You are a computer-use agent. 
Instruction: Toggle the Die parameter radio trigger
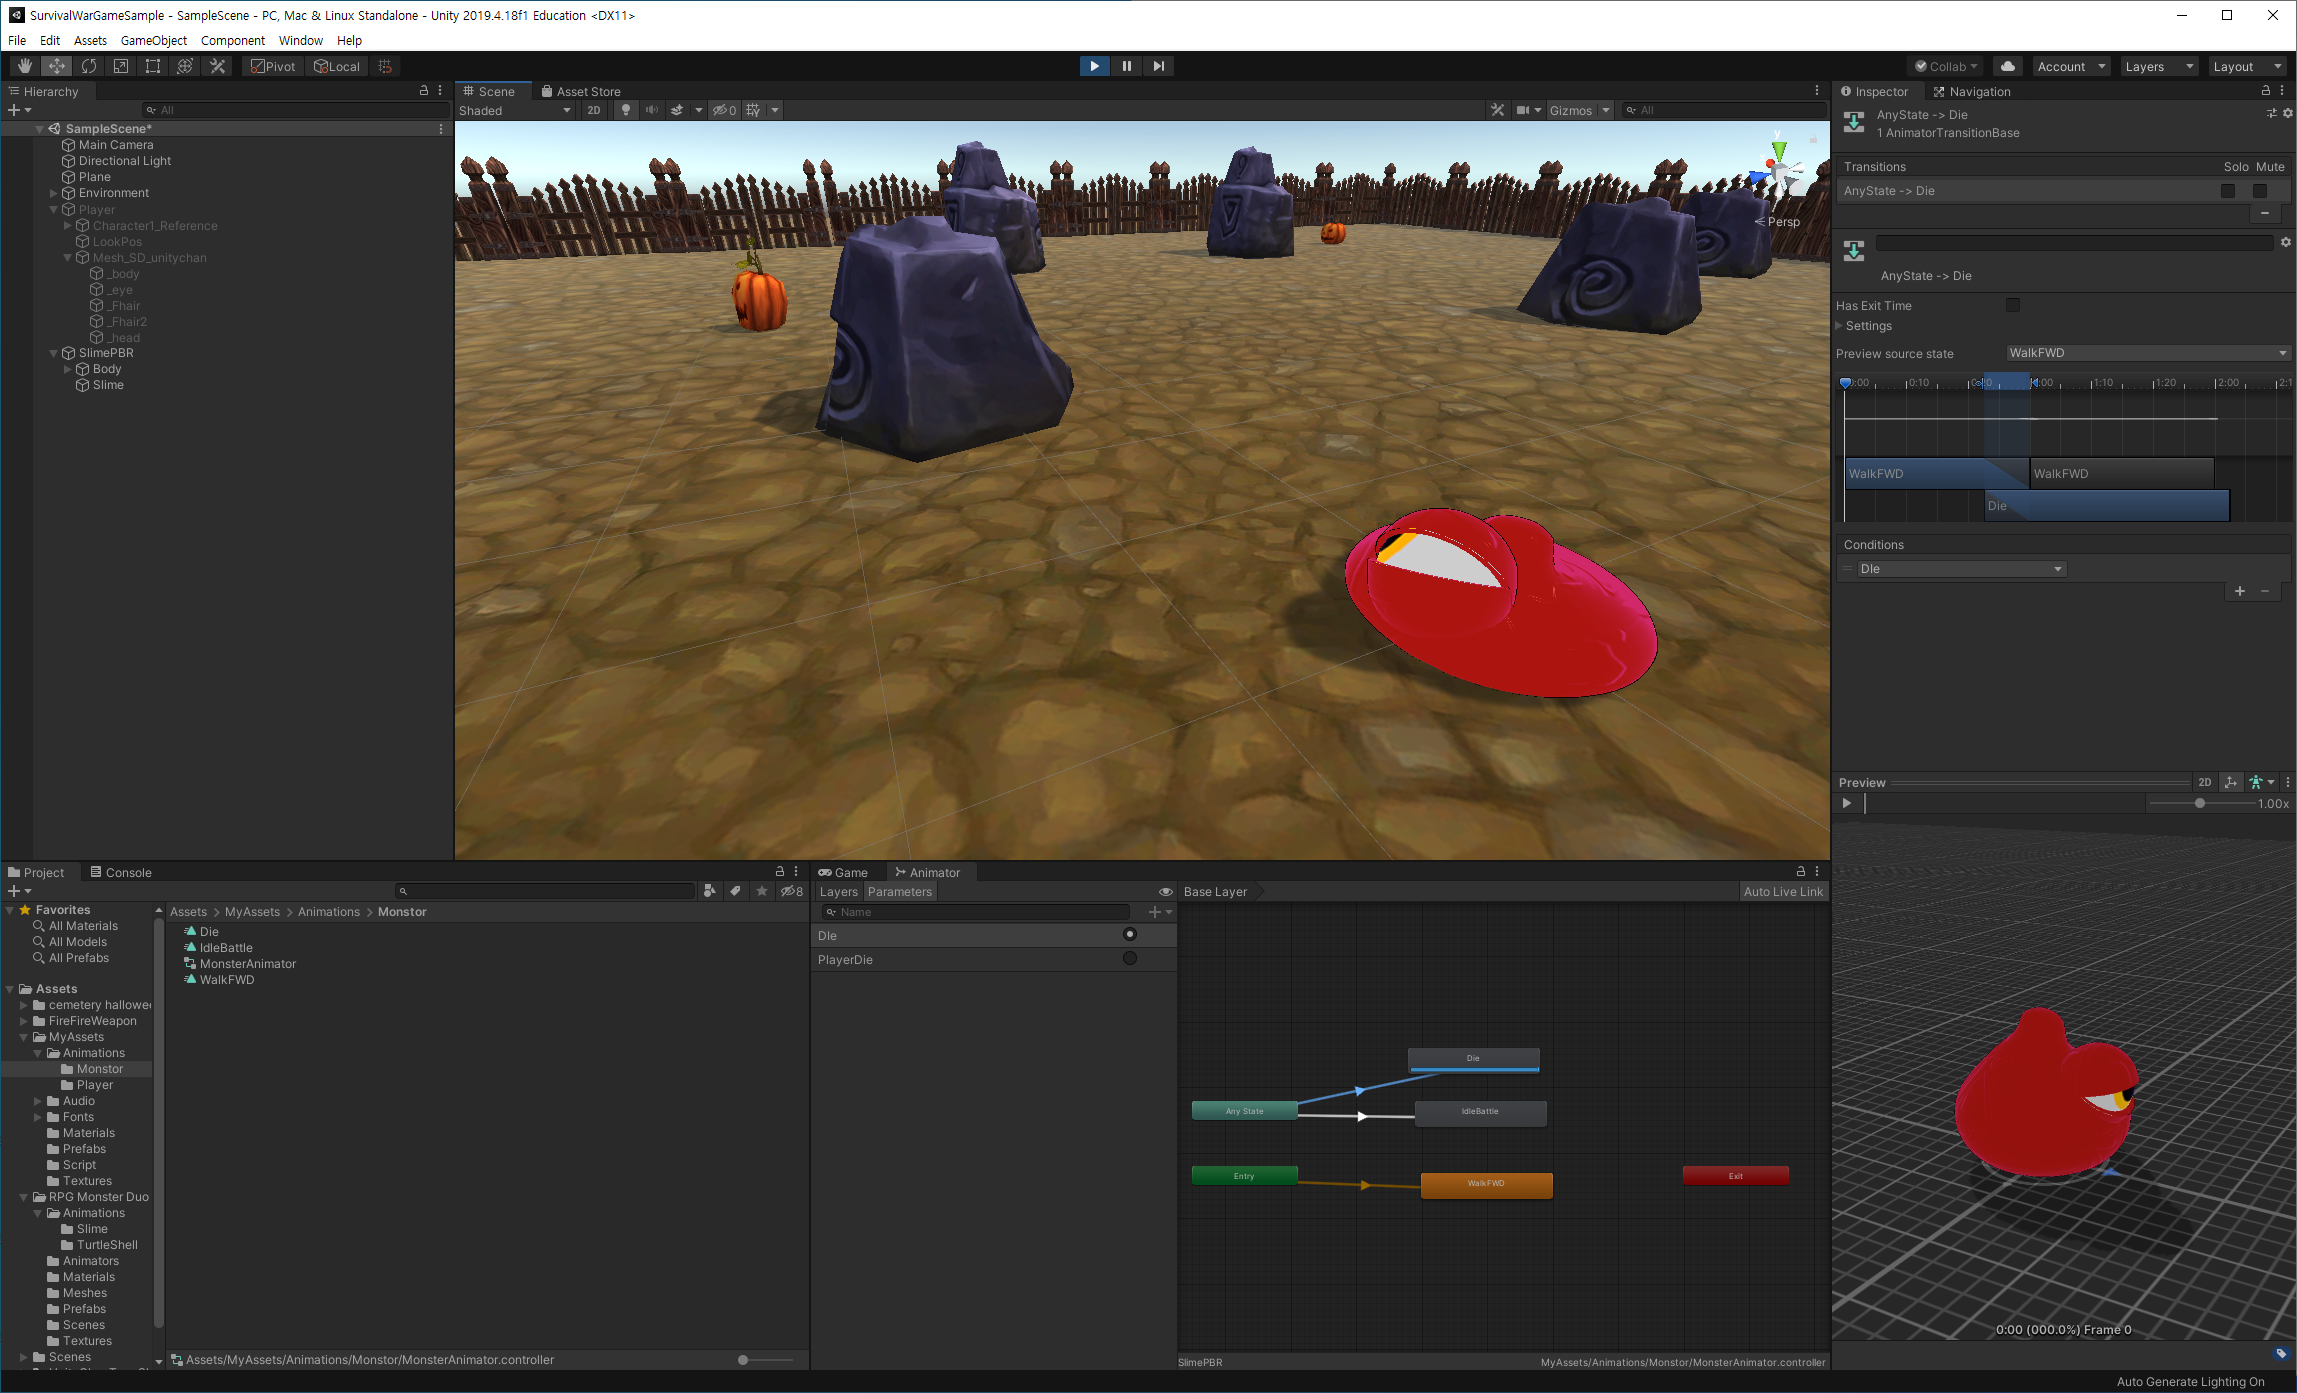[x=1129, y=935]
